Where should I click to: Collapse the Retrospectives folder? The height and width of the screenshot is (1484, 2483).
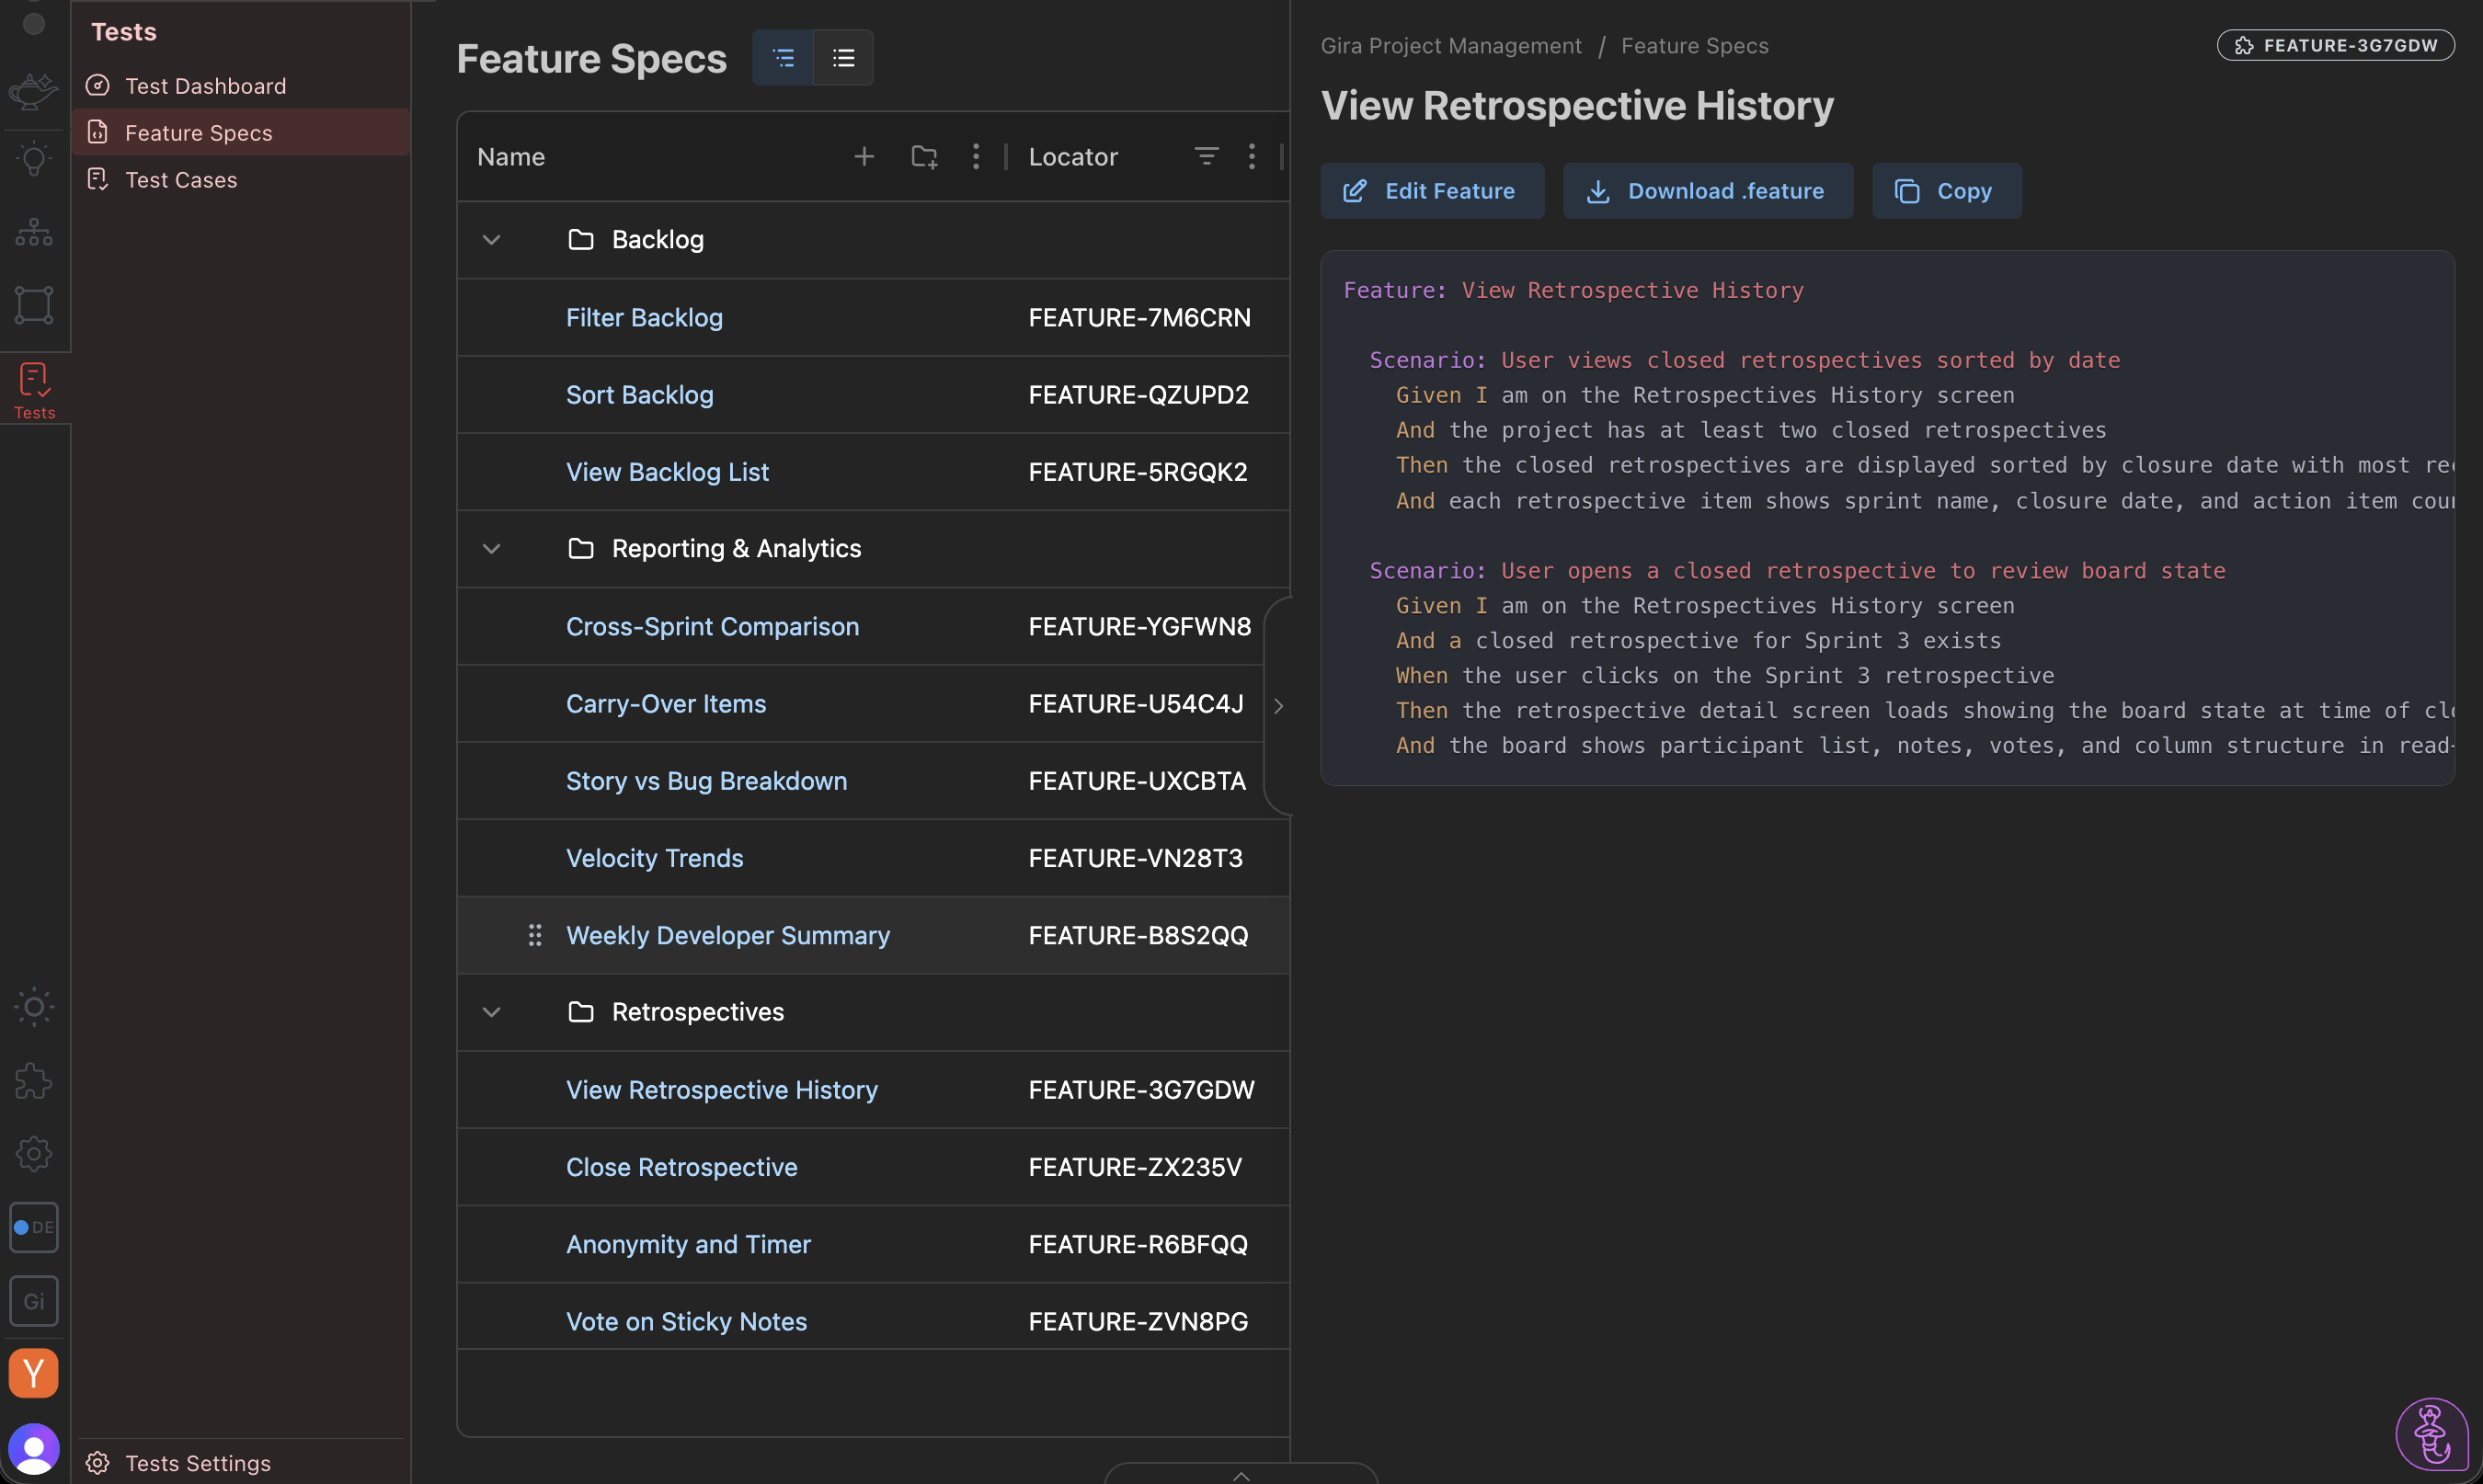(x=491, y=1012)
